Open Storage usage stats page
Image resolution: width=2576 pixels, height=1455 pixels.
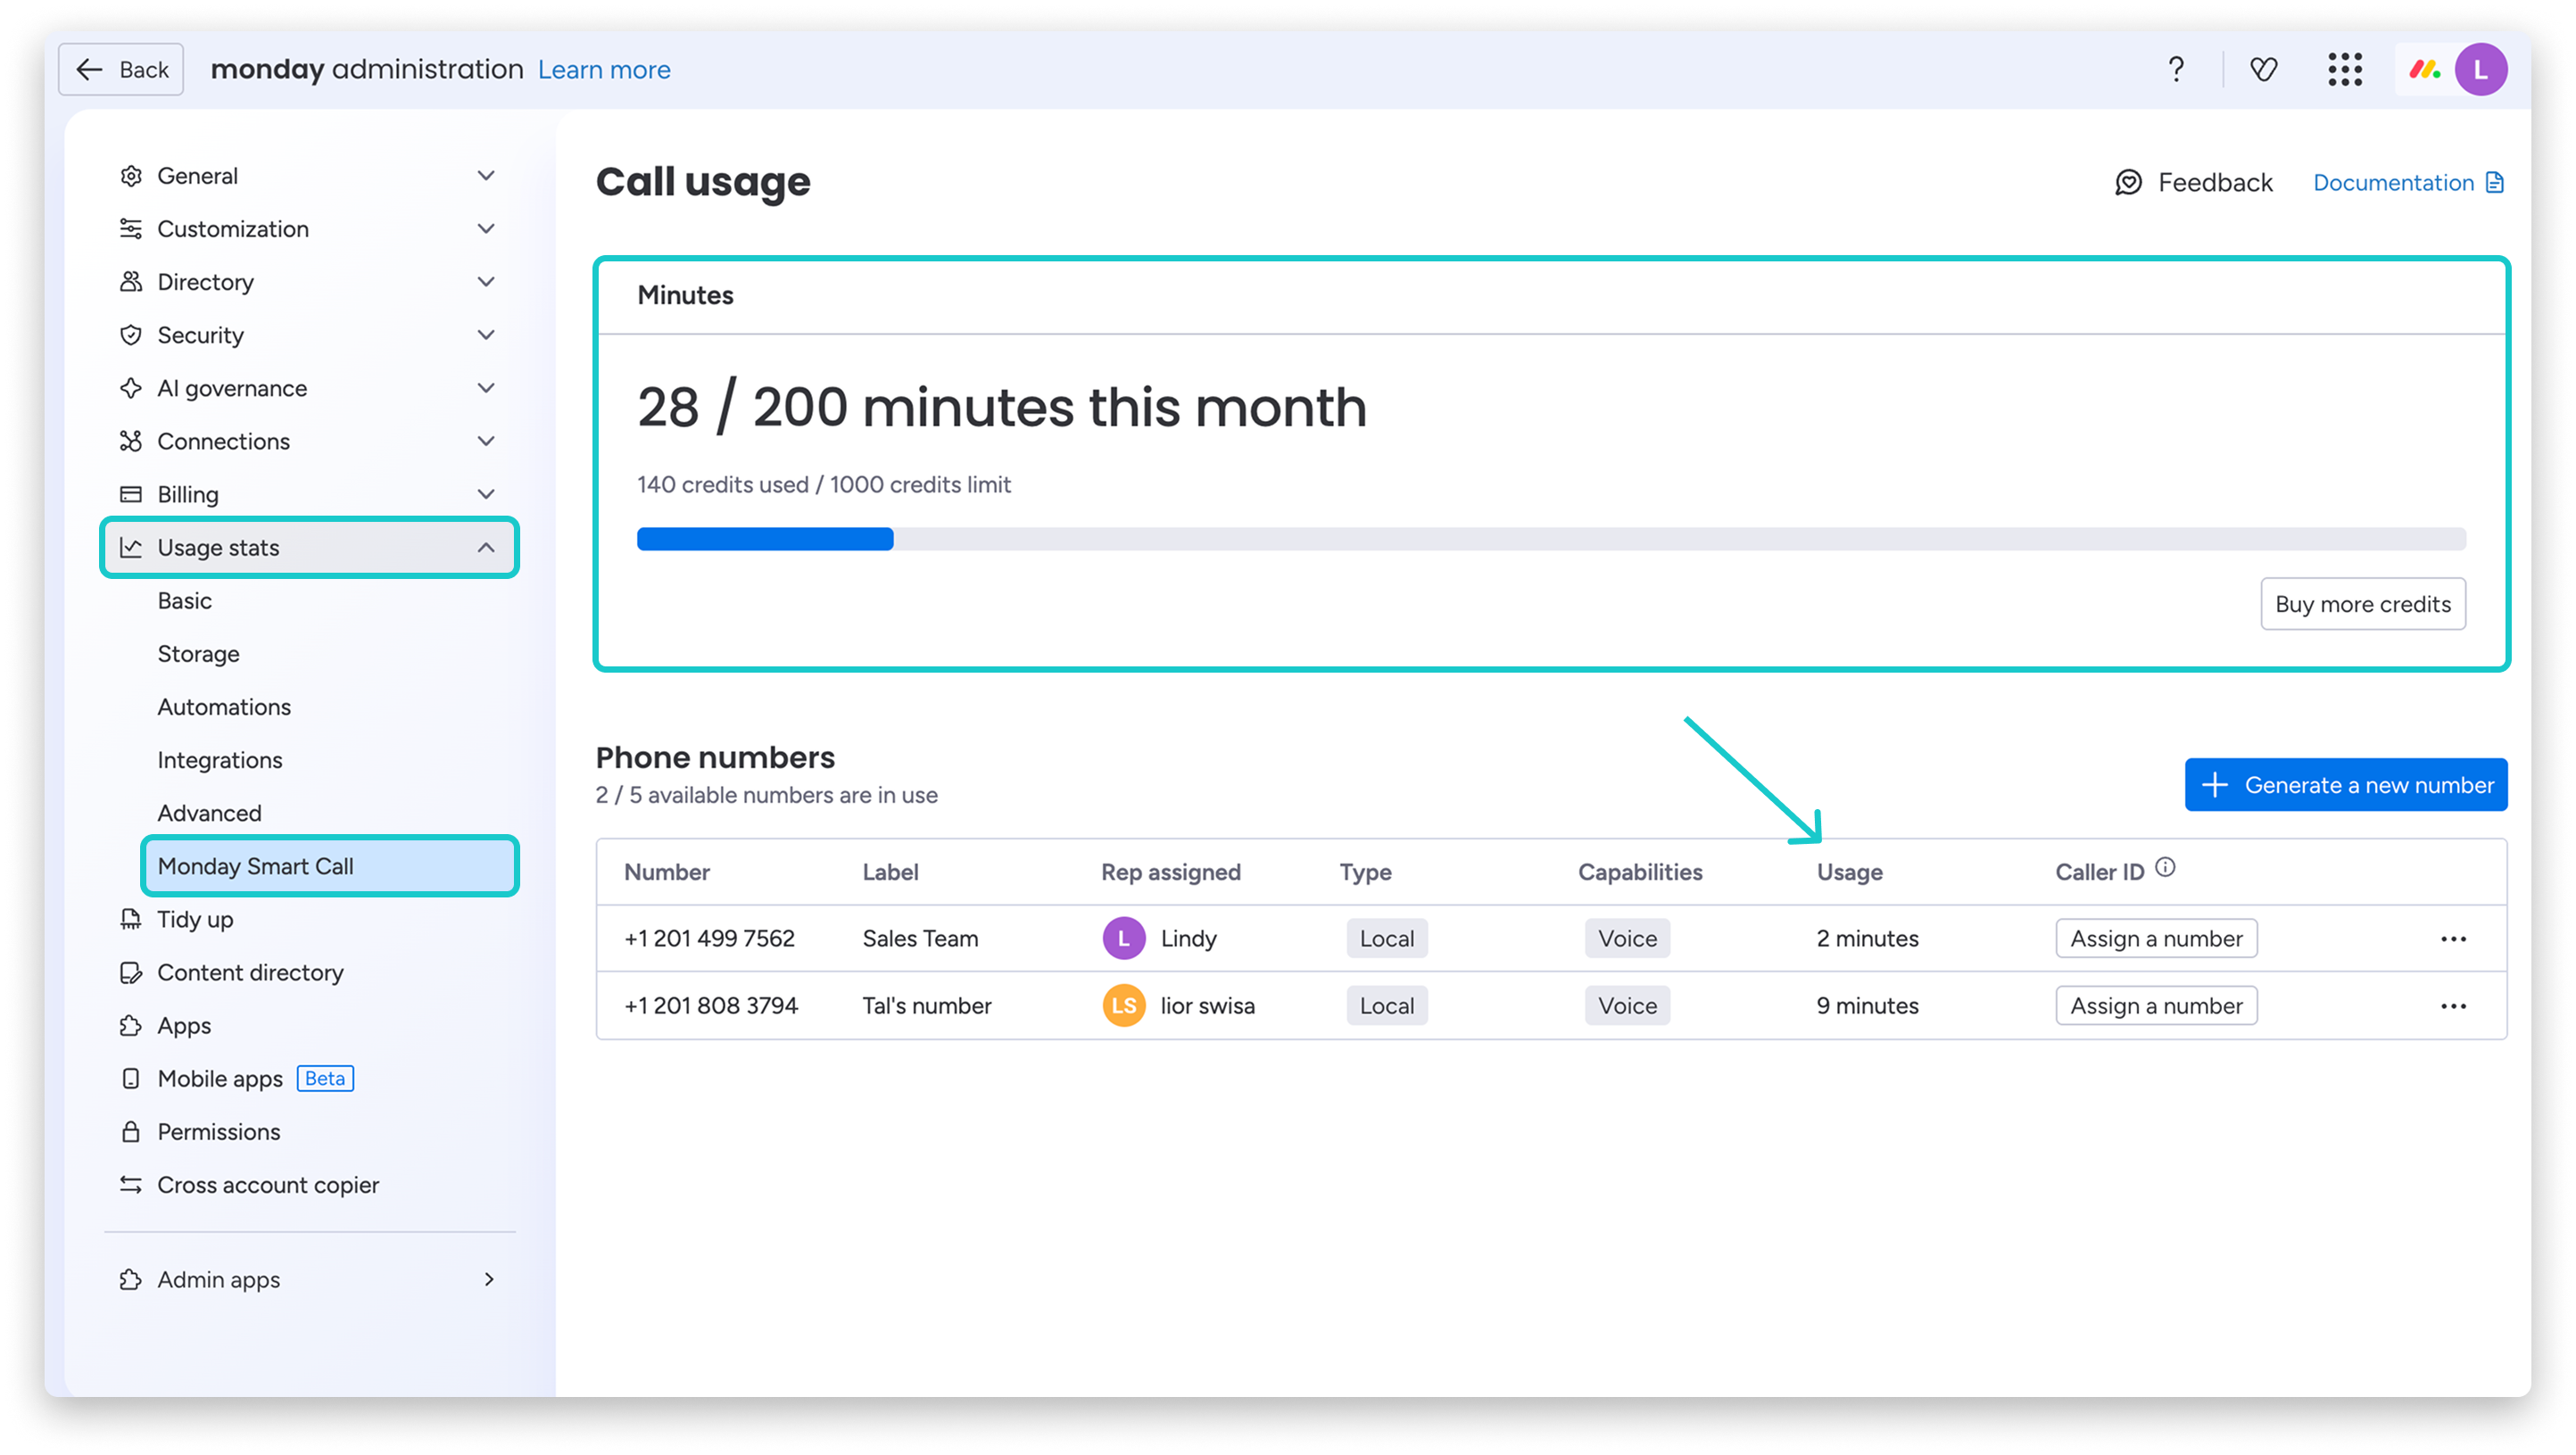(x=198, y=654)
